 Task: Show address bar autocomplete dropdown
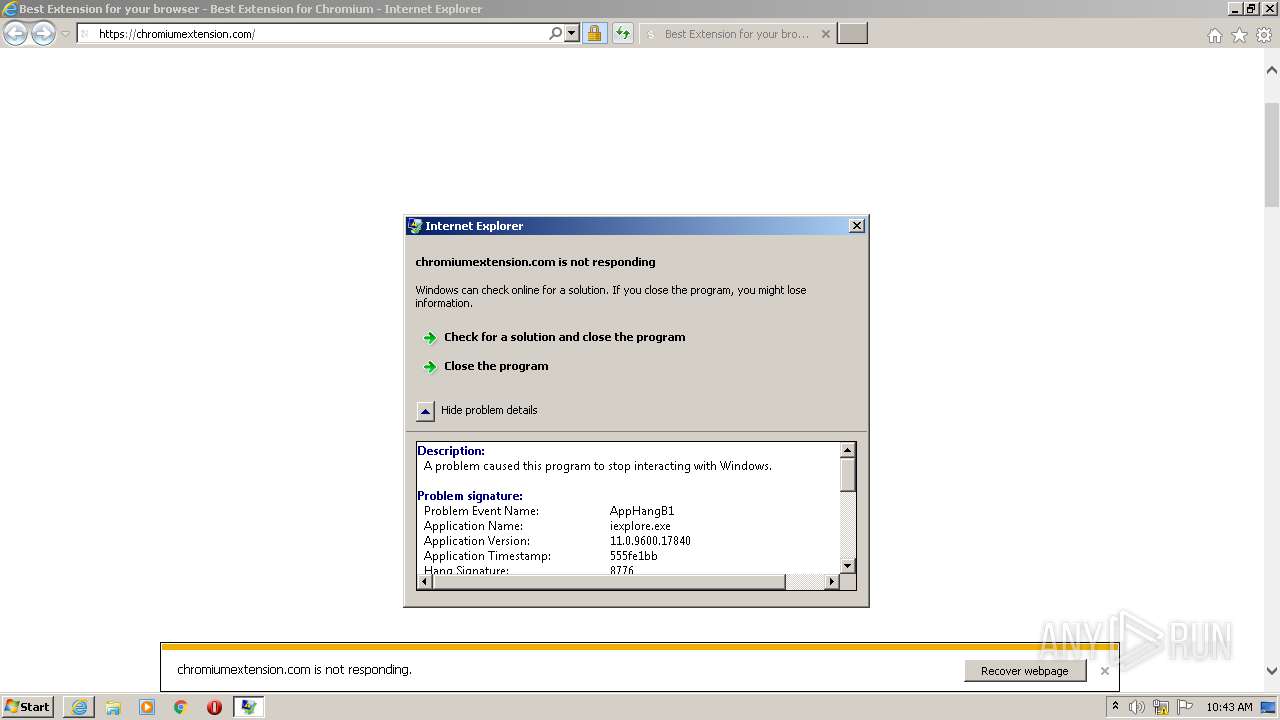pyautogui.click(x=572, y=34)
